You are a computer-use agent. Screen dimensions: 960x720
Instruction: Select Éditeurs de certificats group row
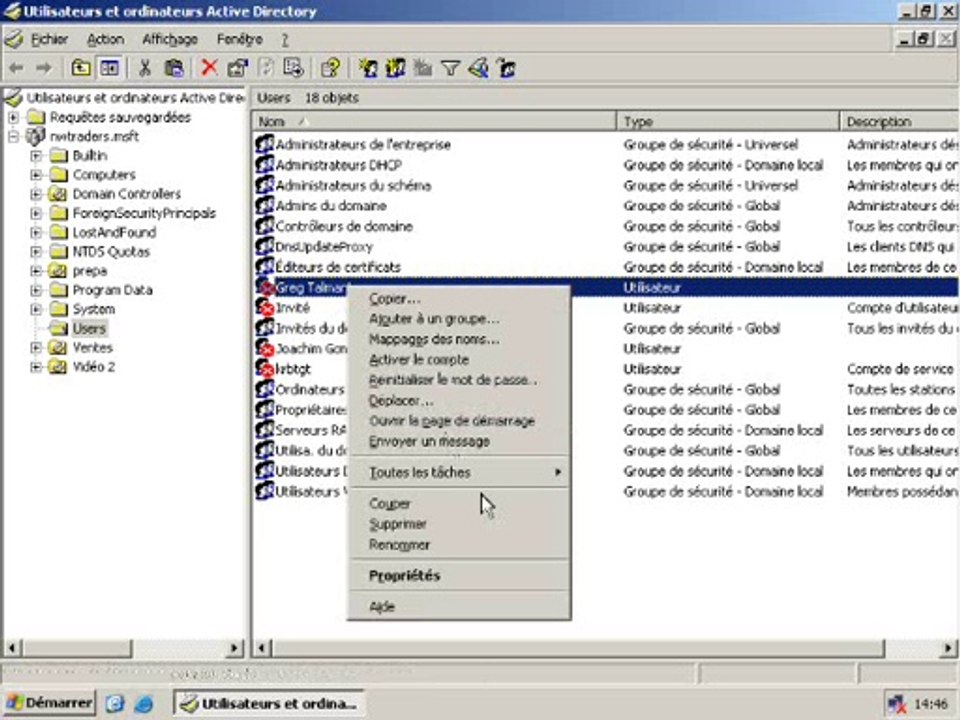[x=605, y=268]
